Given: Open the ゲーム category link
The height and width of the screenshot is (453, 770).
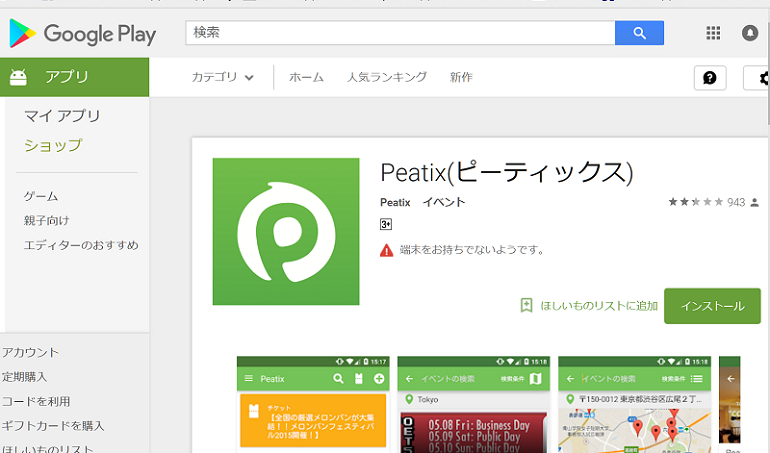Looking at the screenshot, I should pyautogui.click(x=41, y=197).
